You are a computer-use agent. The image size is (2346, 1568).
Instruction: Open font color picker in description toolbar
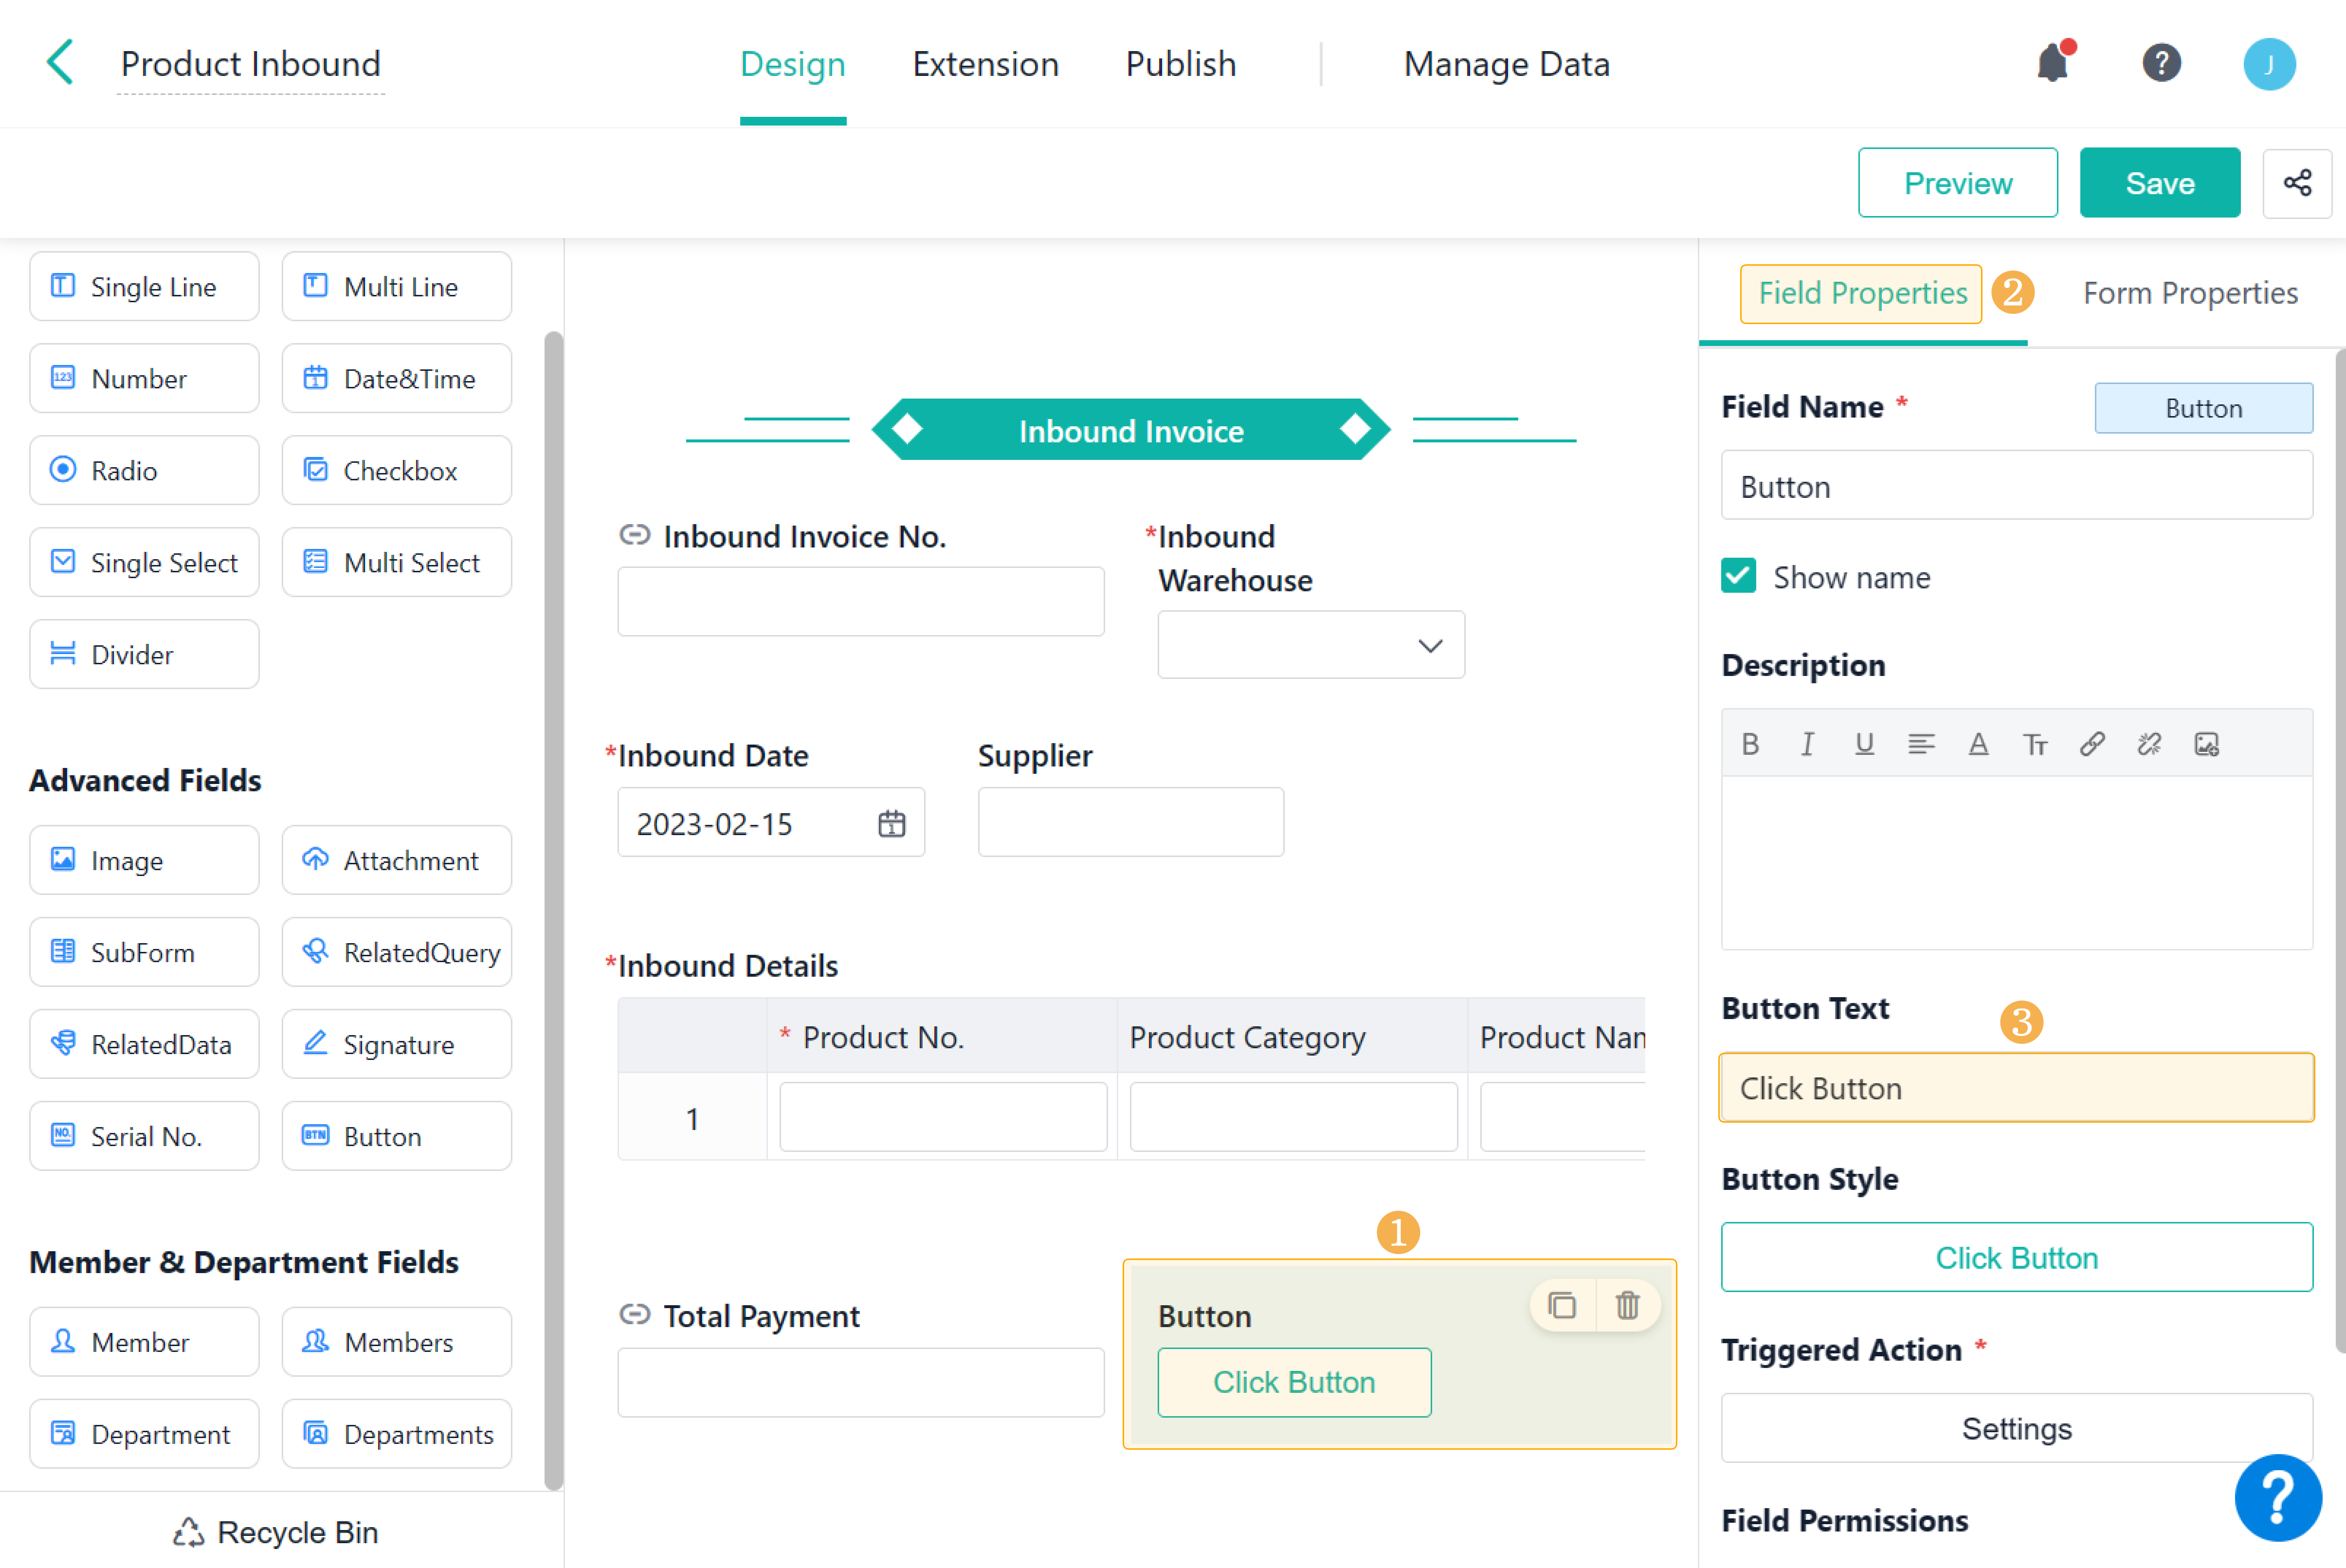coord(1978,744)
